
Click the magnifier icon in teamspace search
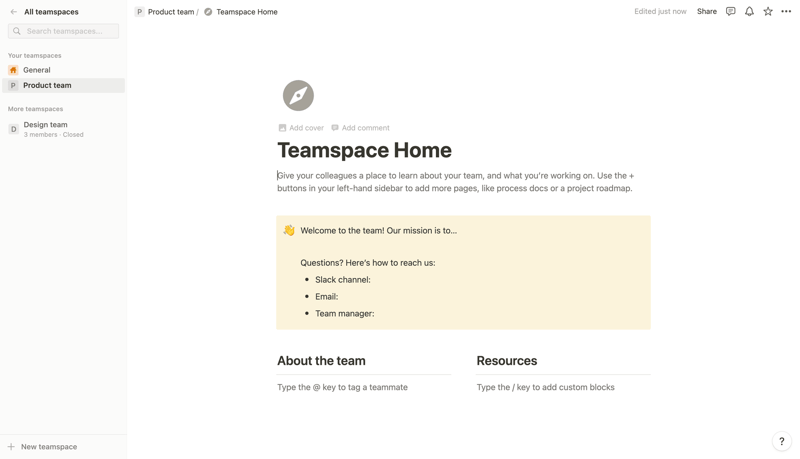[x=17, y=31]
